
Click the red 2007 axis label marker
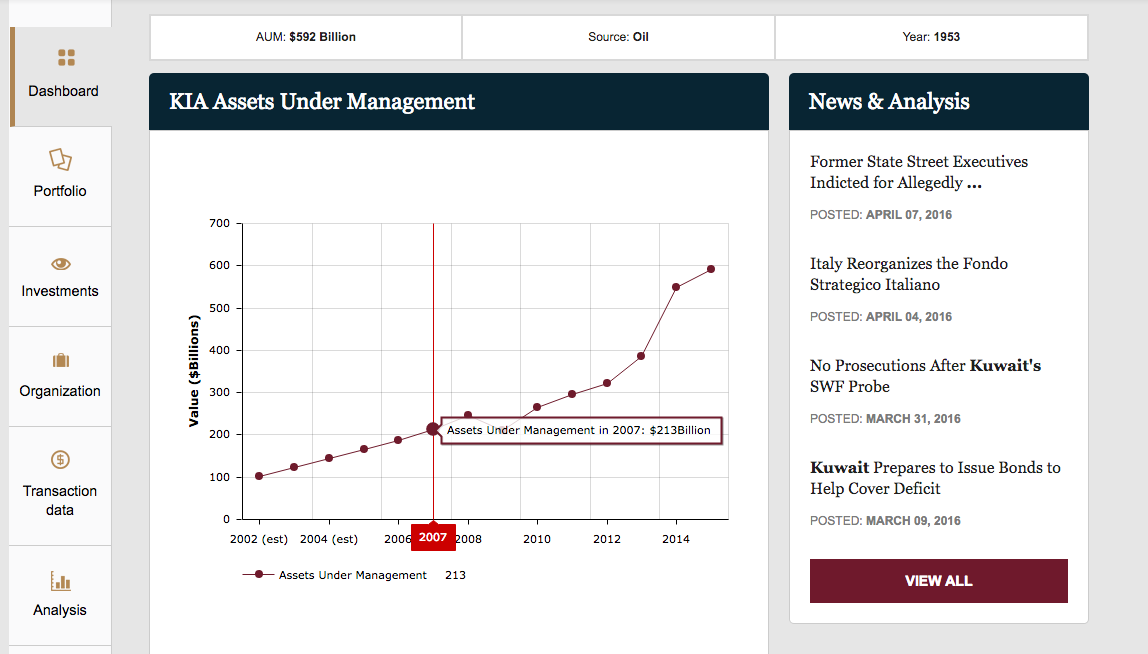click(433, 537)
